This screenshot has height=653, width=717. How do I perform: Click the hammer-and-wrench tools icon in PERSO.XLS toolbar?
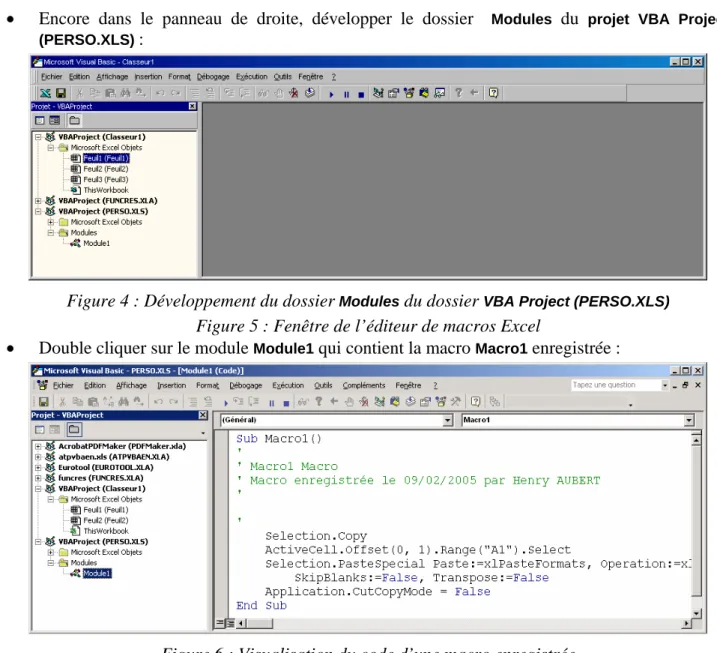click(x=455, y=401)
